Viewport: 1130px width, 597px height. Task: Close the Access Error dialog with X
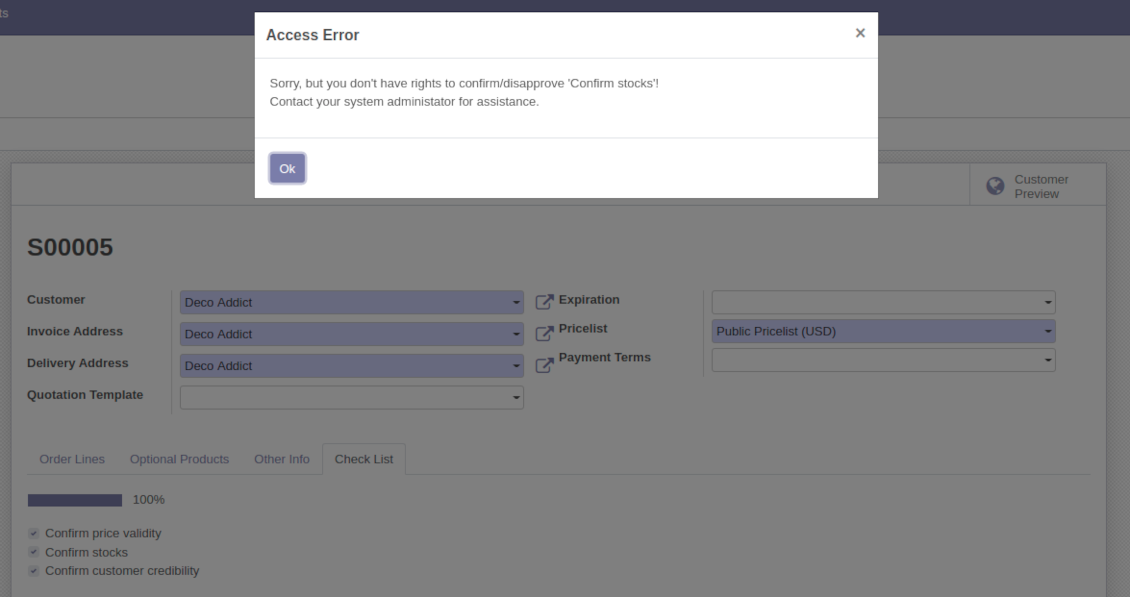click(860, 33)
